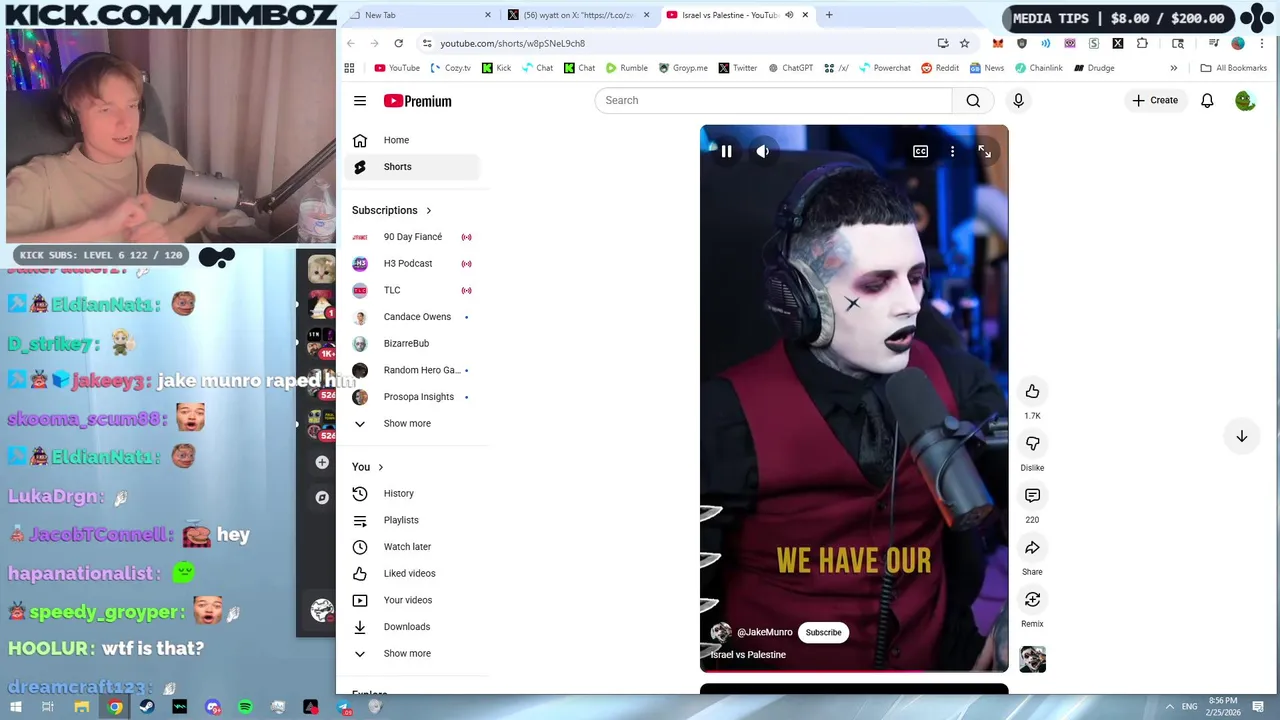The image size is (1280, 720).
Task: Mute the Israel vs Palestine tab audio icon
Action: 789,15
